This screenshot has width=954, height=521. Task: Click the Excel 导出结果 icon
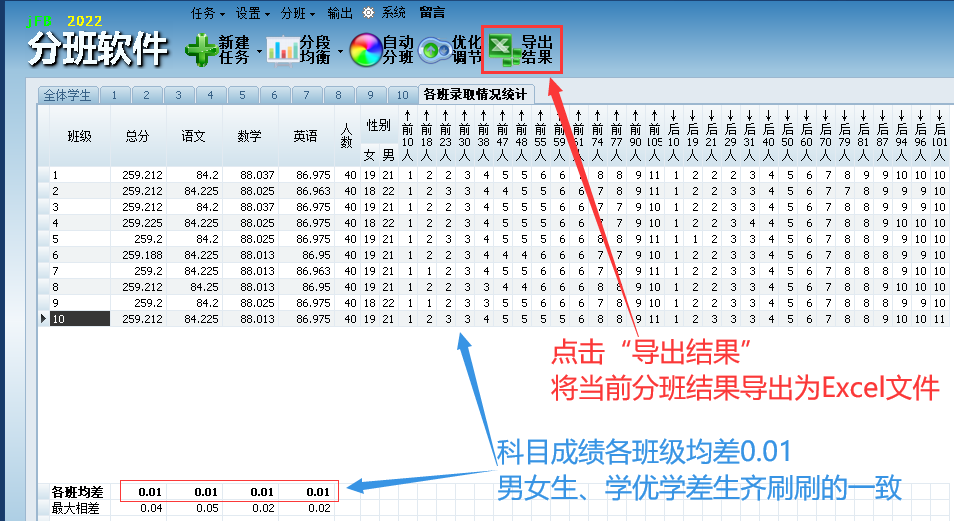click(504, 50)
